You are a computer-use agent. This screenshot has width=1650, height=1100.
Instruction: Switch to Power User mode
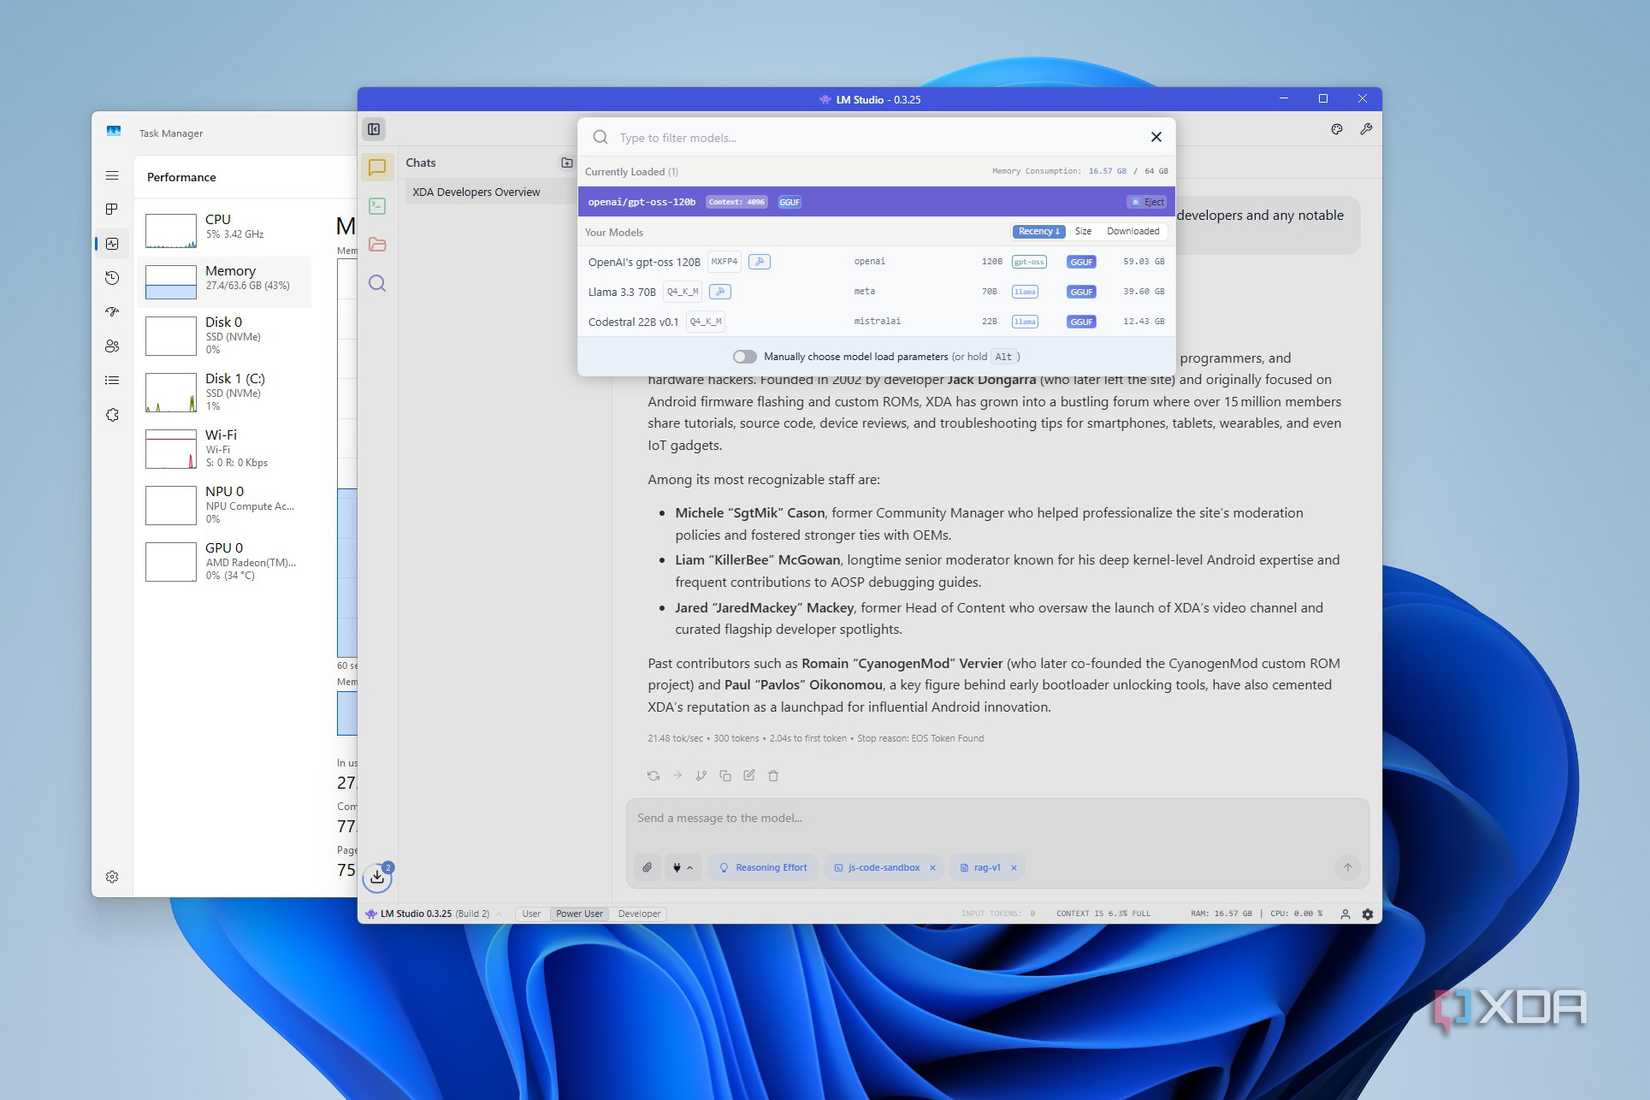pos(579,914)
